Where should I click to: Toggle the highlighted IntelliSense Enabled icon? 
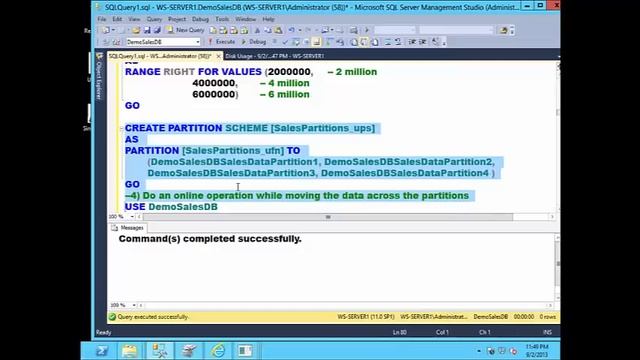[317, 42]
